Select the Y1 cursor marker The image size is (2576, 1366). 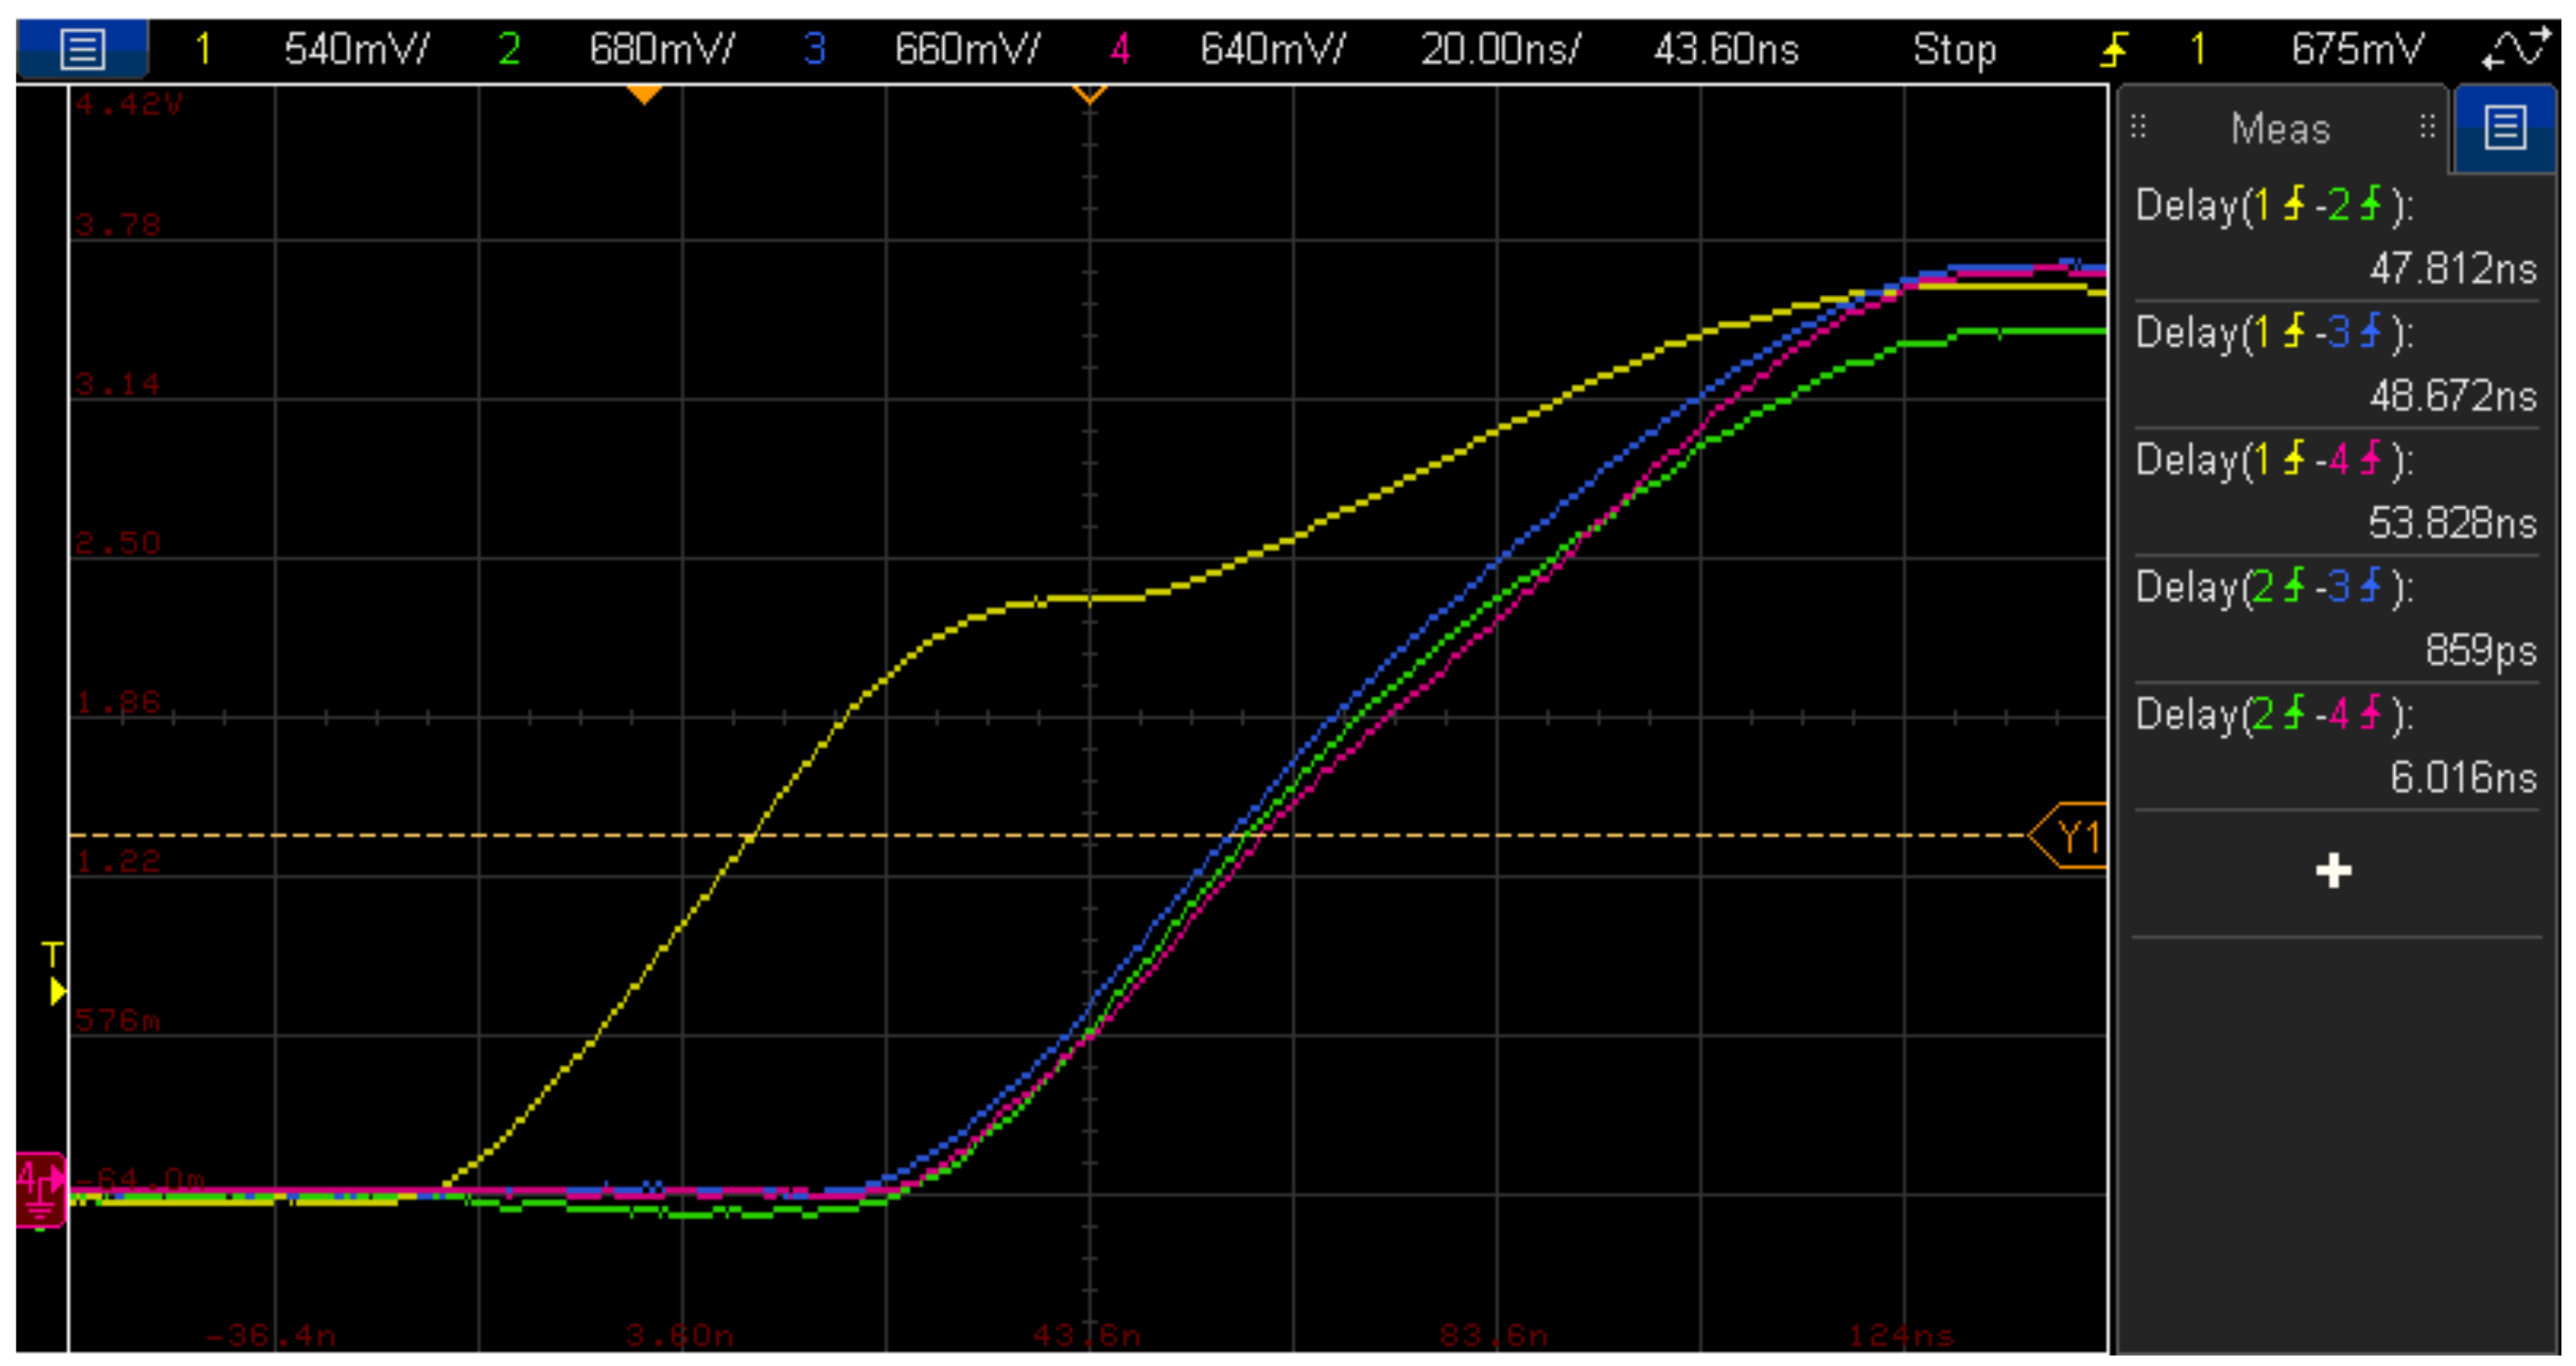click(x=2073, y=836)
